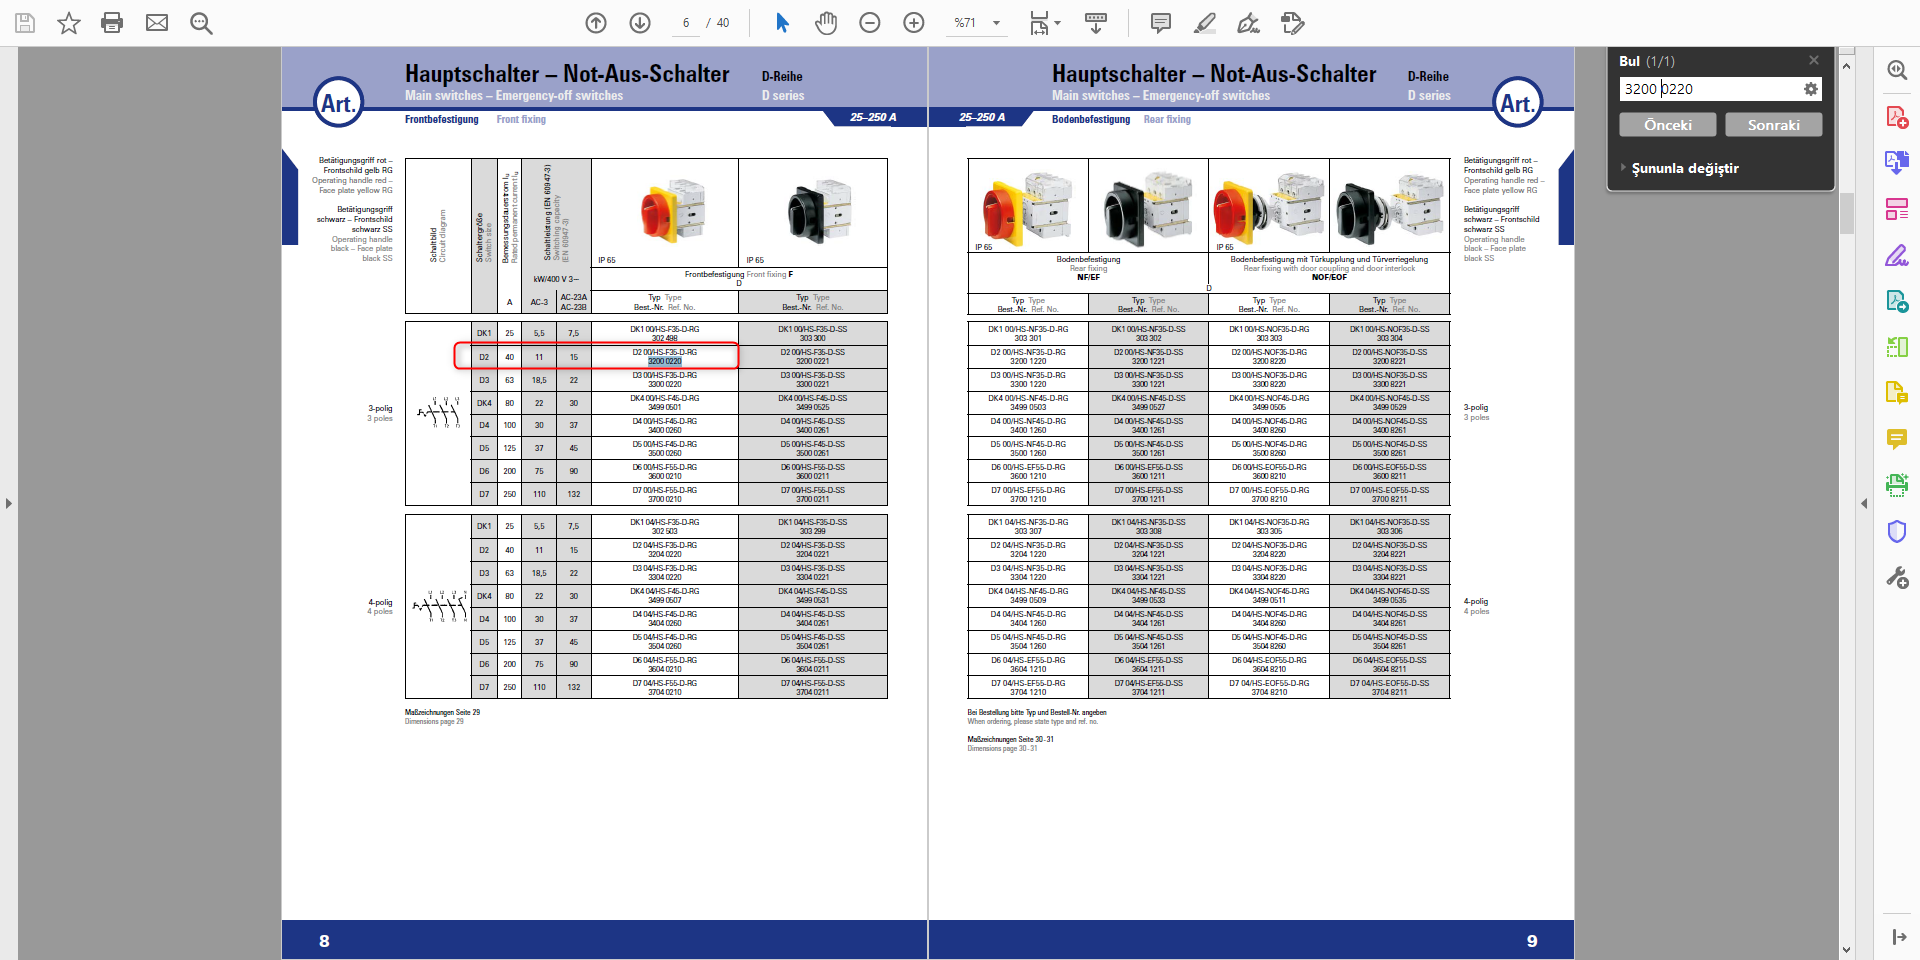Click the page number field showing 6
Screen dimensions: 1920x960
(686, 23)
